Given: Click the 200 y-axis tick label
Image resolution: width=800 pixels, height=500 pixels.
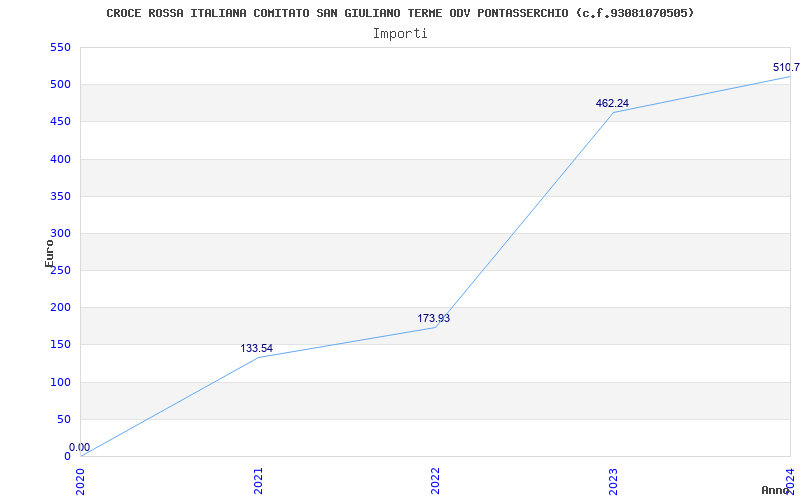Looking at the screenshot, I should pos(60,308).
